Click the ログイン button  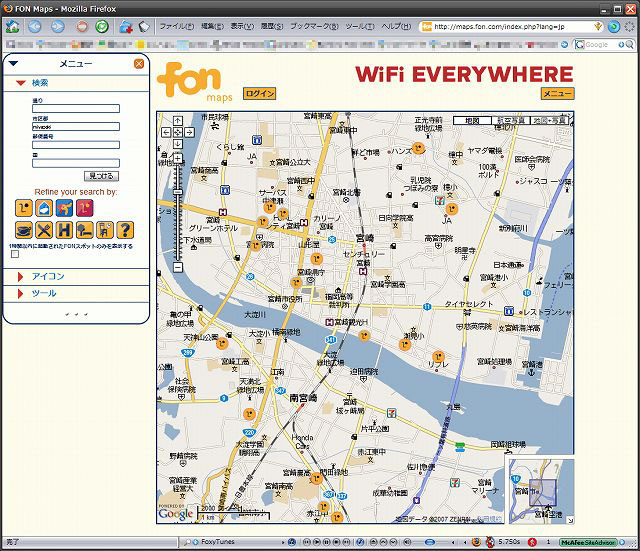[260, 94]
